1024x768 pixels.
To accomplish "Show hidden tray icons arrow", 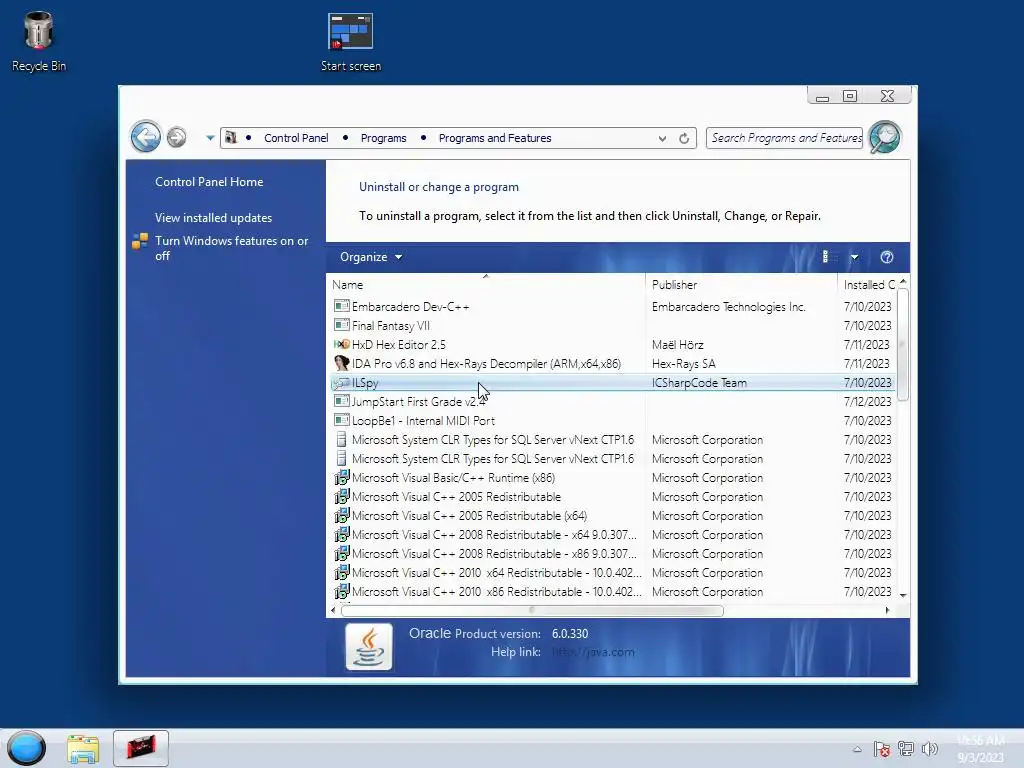I will (x=857, y=749).
